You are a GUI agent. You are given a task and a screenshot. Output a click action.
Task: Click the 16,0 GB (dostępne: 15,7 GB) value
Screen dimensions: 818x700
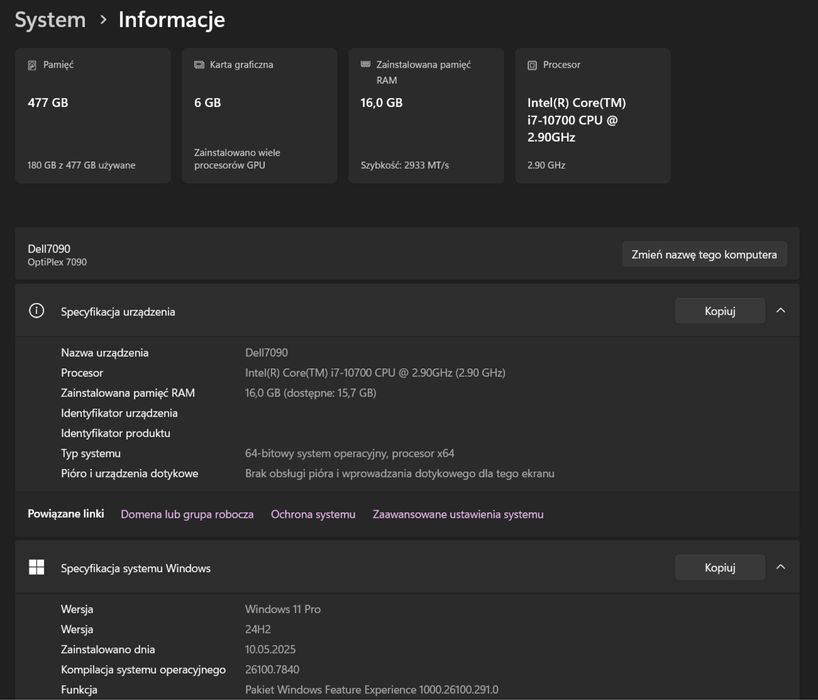pos(310,393)
